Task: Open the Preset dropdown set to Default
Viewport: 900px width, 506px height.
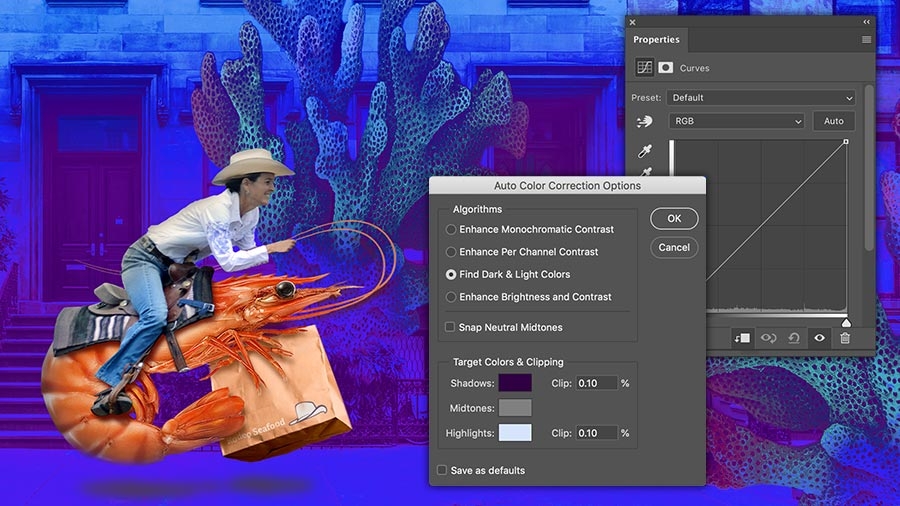Action: [761, 98]
